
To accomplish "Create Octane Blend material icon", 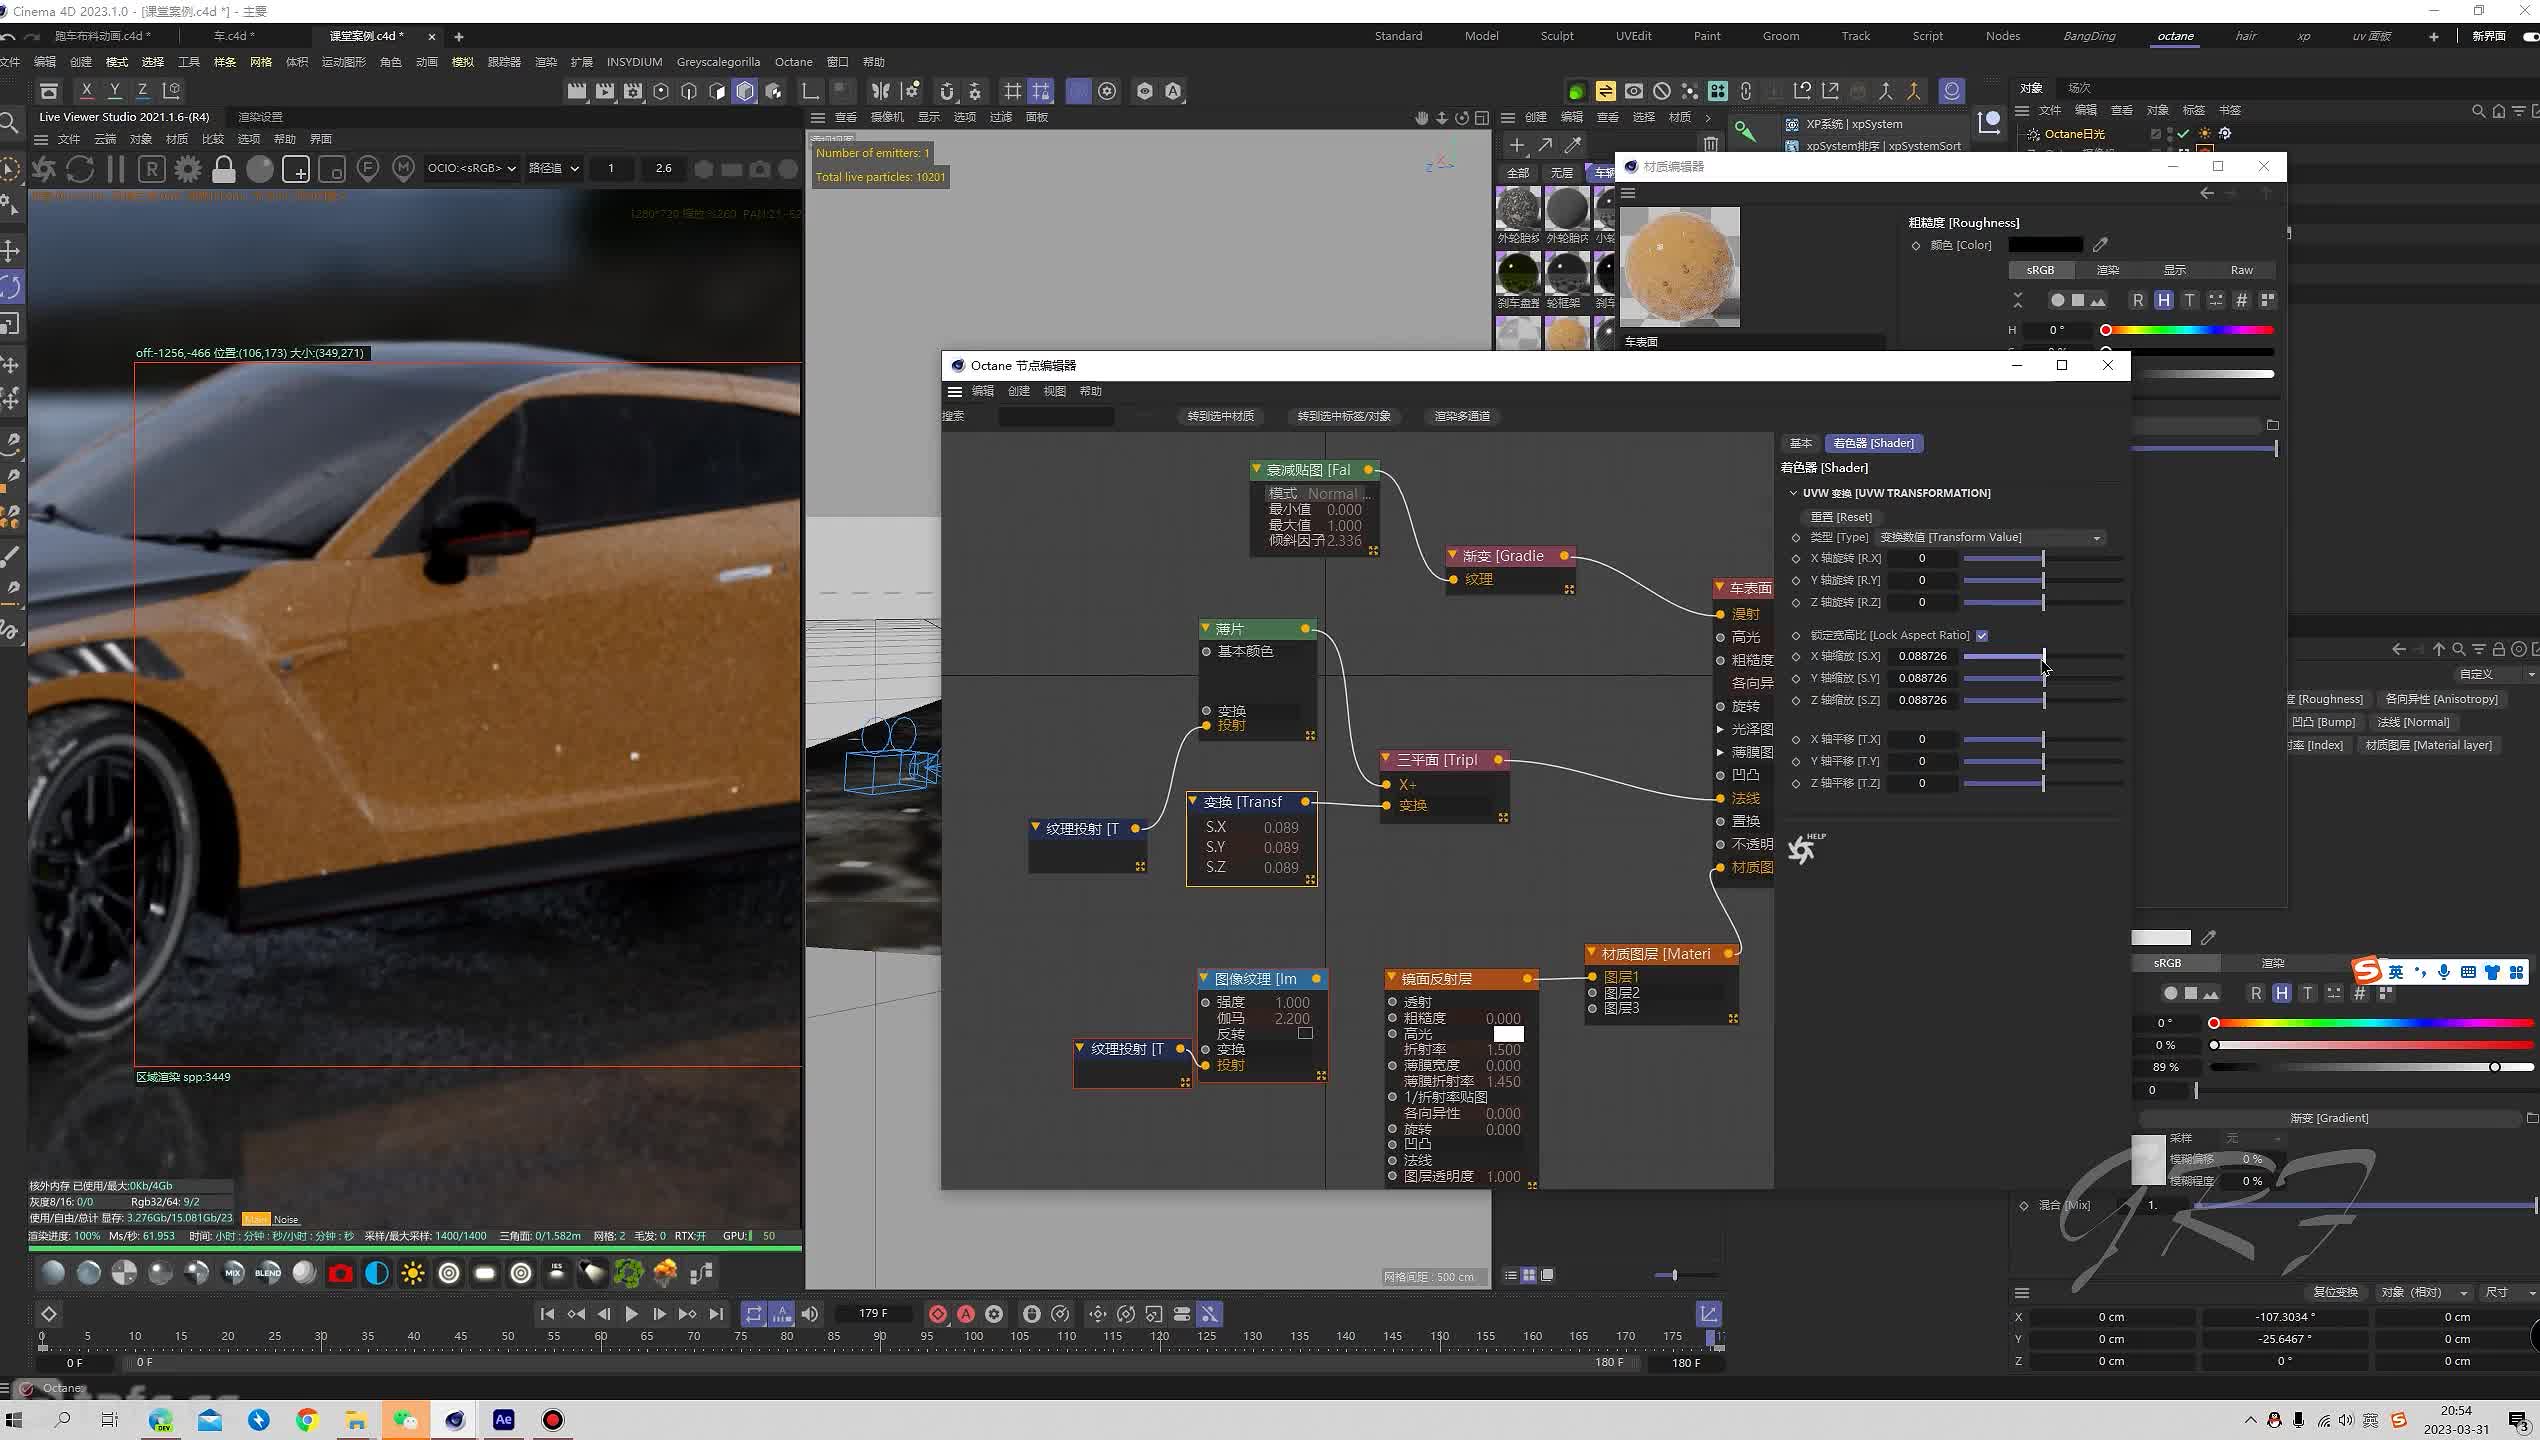I will point(268,1273).
